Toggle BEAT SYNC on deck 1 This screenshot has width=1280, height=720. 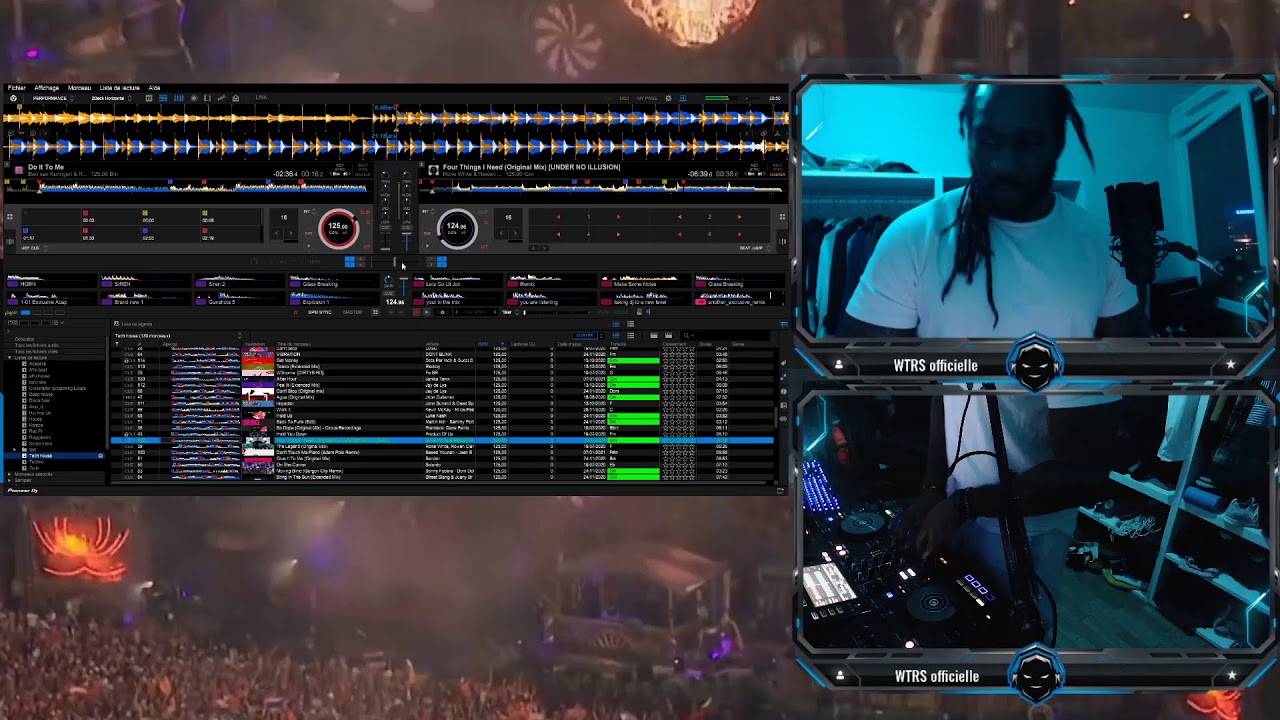pyautogui.click(x=362, y=167)
